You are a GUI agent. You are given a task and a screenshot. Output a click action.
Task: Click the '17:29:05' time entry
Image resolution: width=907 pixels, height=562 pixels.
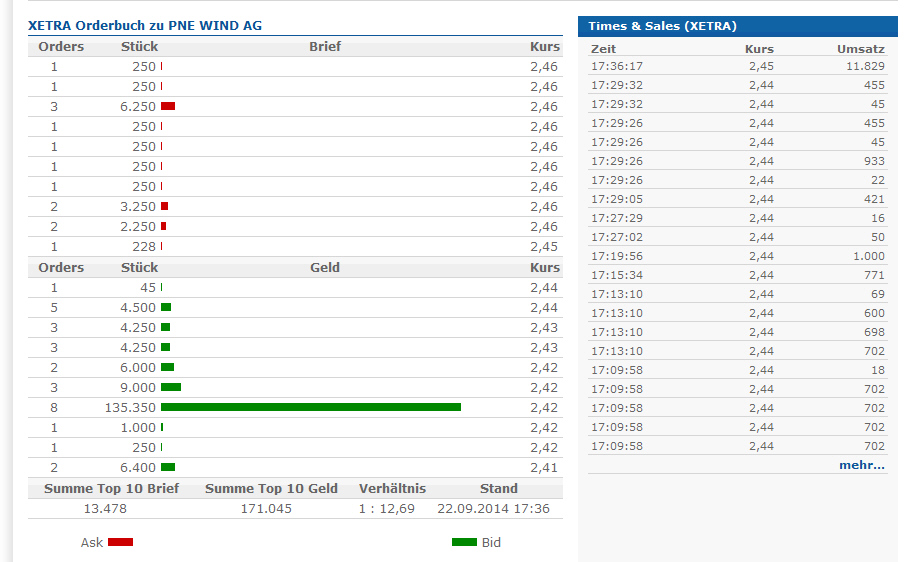[617, 199]
